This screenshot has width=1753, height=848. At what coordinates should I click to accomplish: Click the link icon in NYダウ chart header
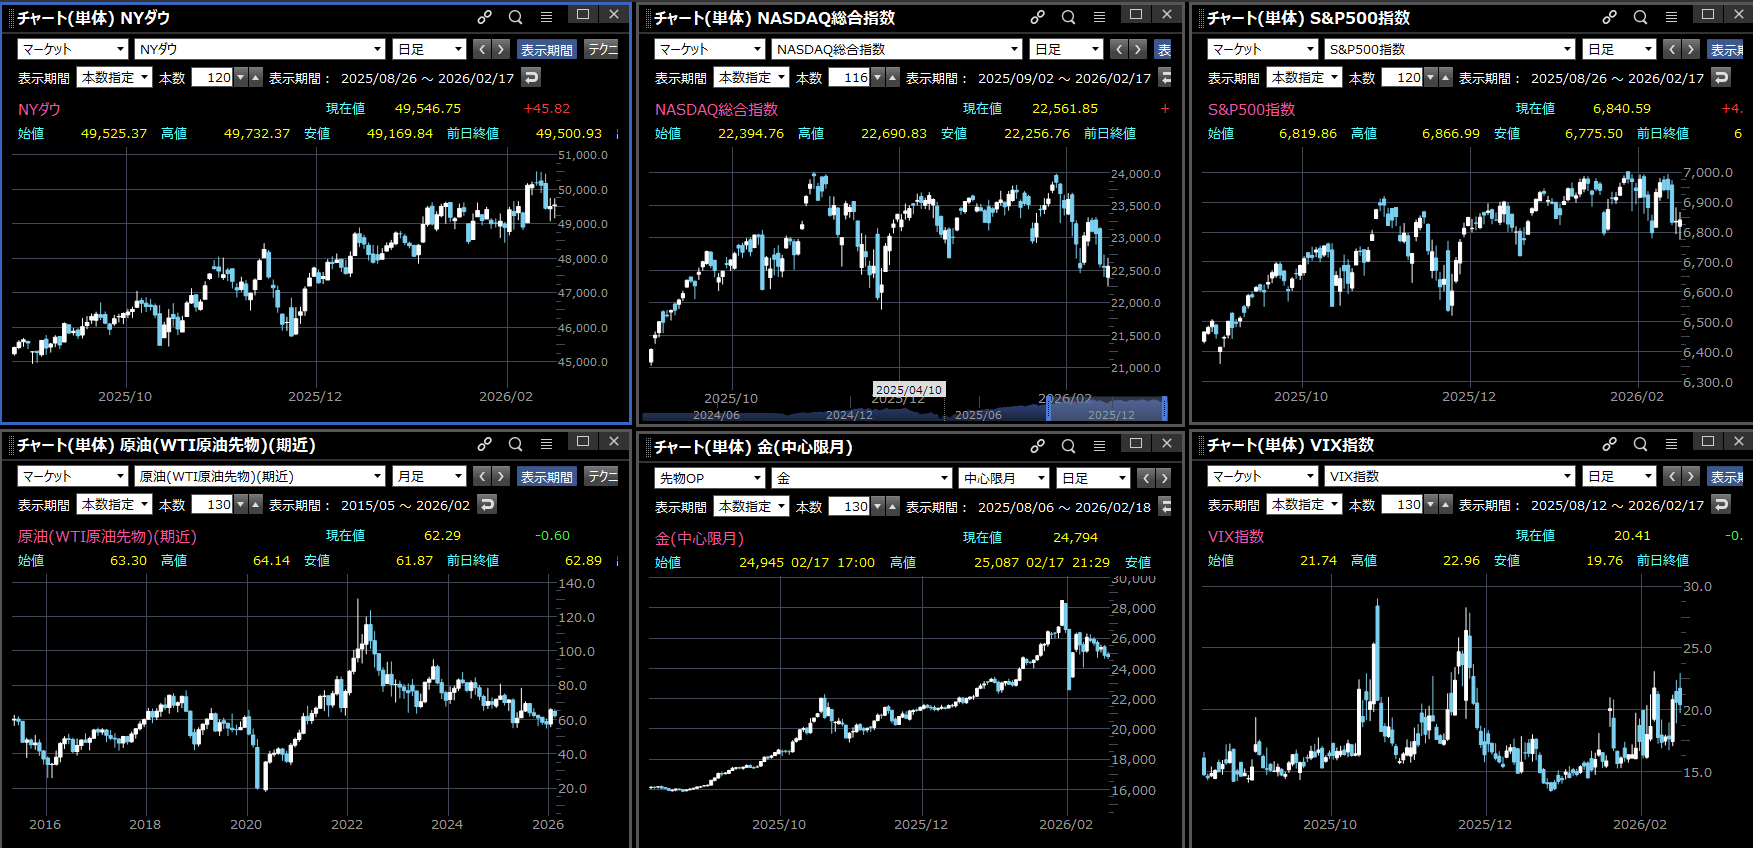[484, 17]
